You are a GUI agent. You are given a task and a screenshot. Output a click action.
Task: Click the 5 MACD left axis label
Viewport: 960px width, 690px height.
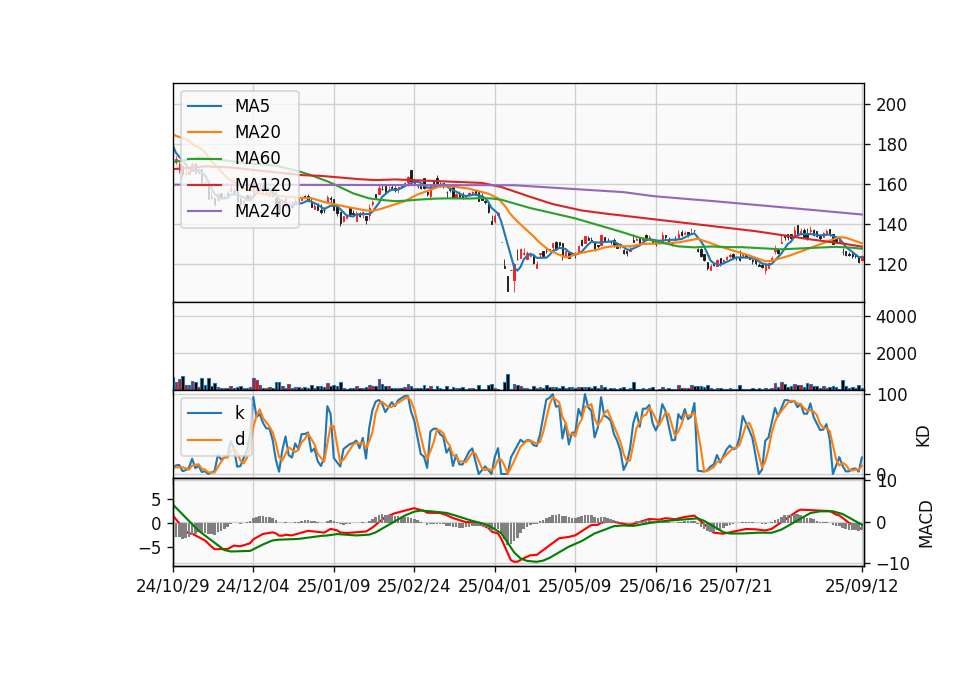click(x=156, y=500)
